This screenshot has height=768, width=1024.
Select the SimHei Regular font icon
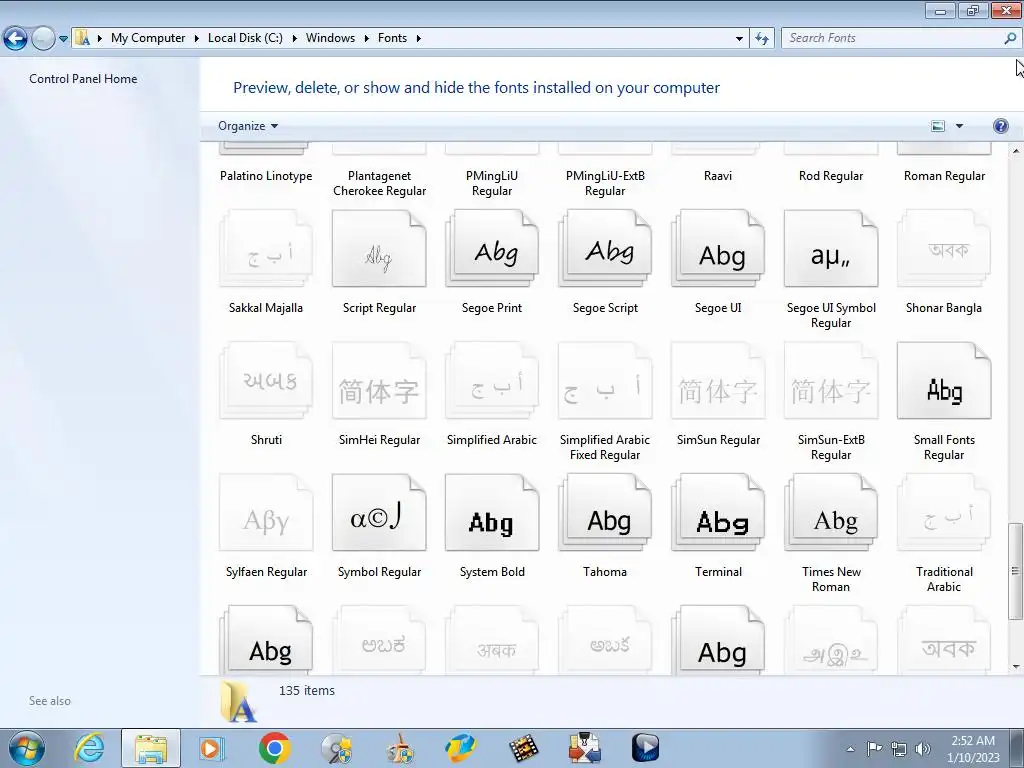coord(379,381)
